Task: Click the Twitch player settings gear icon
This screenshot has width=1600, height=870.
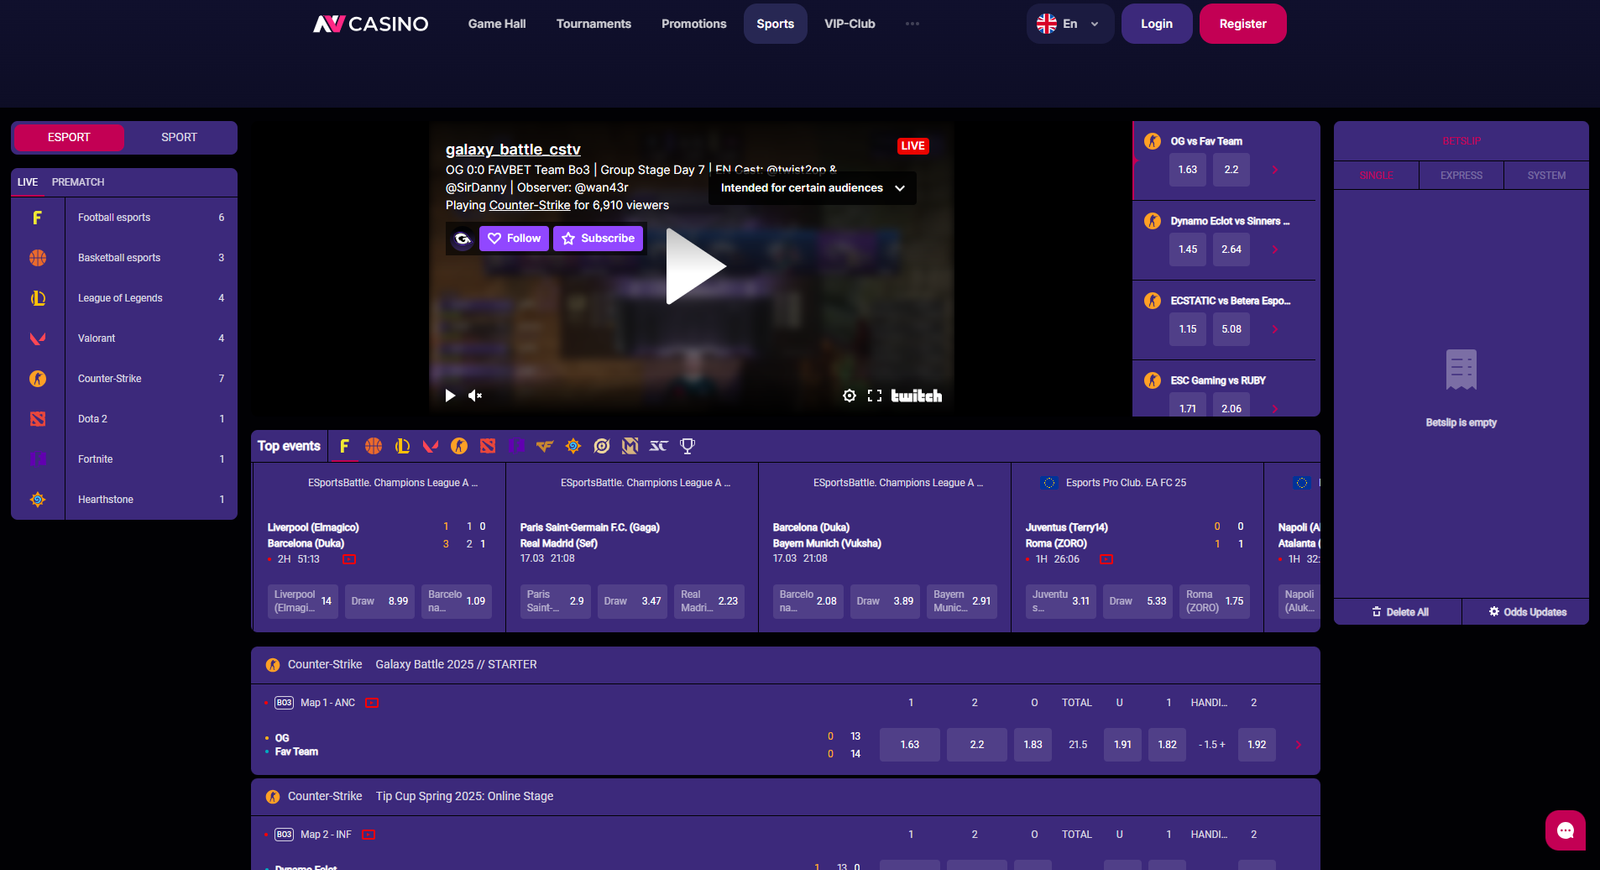Action: 849,396
